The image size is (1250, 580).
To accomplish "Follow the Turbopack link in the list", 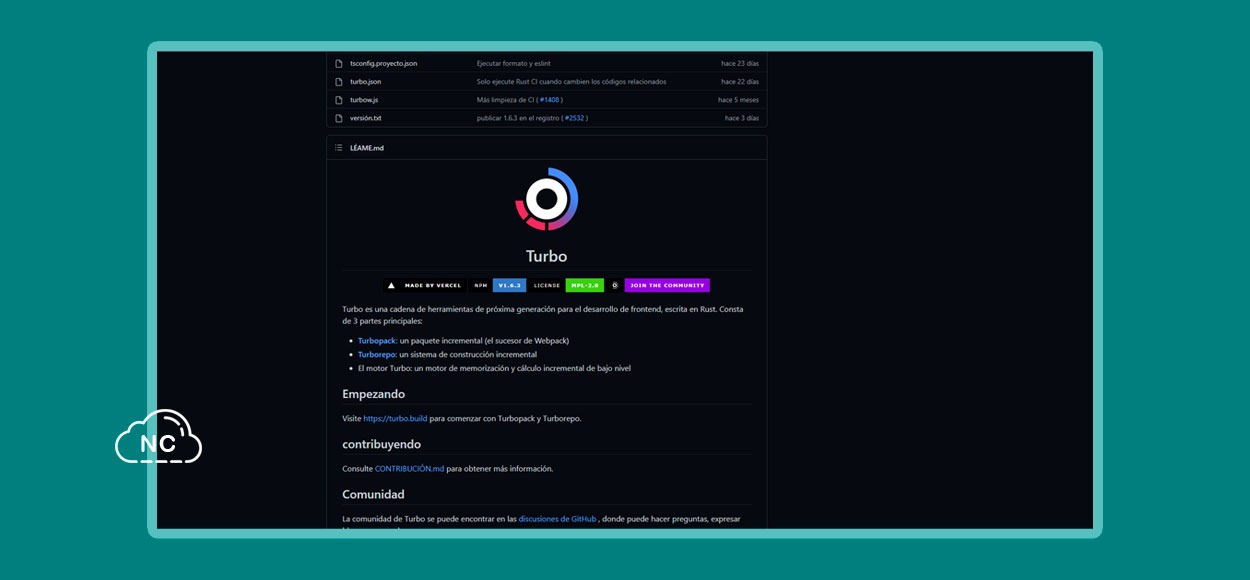I will point(377,340).
